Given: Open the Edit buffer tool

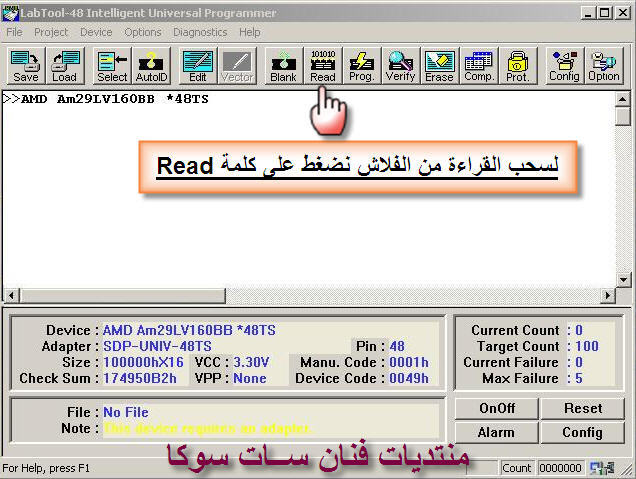Looking at the screenshot, I should point(198,66).
